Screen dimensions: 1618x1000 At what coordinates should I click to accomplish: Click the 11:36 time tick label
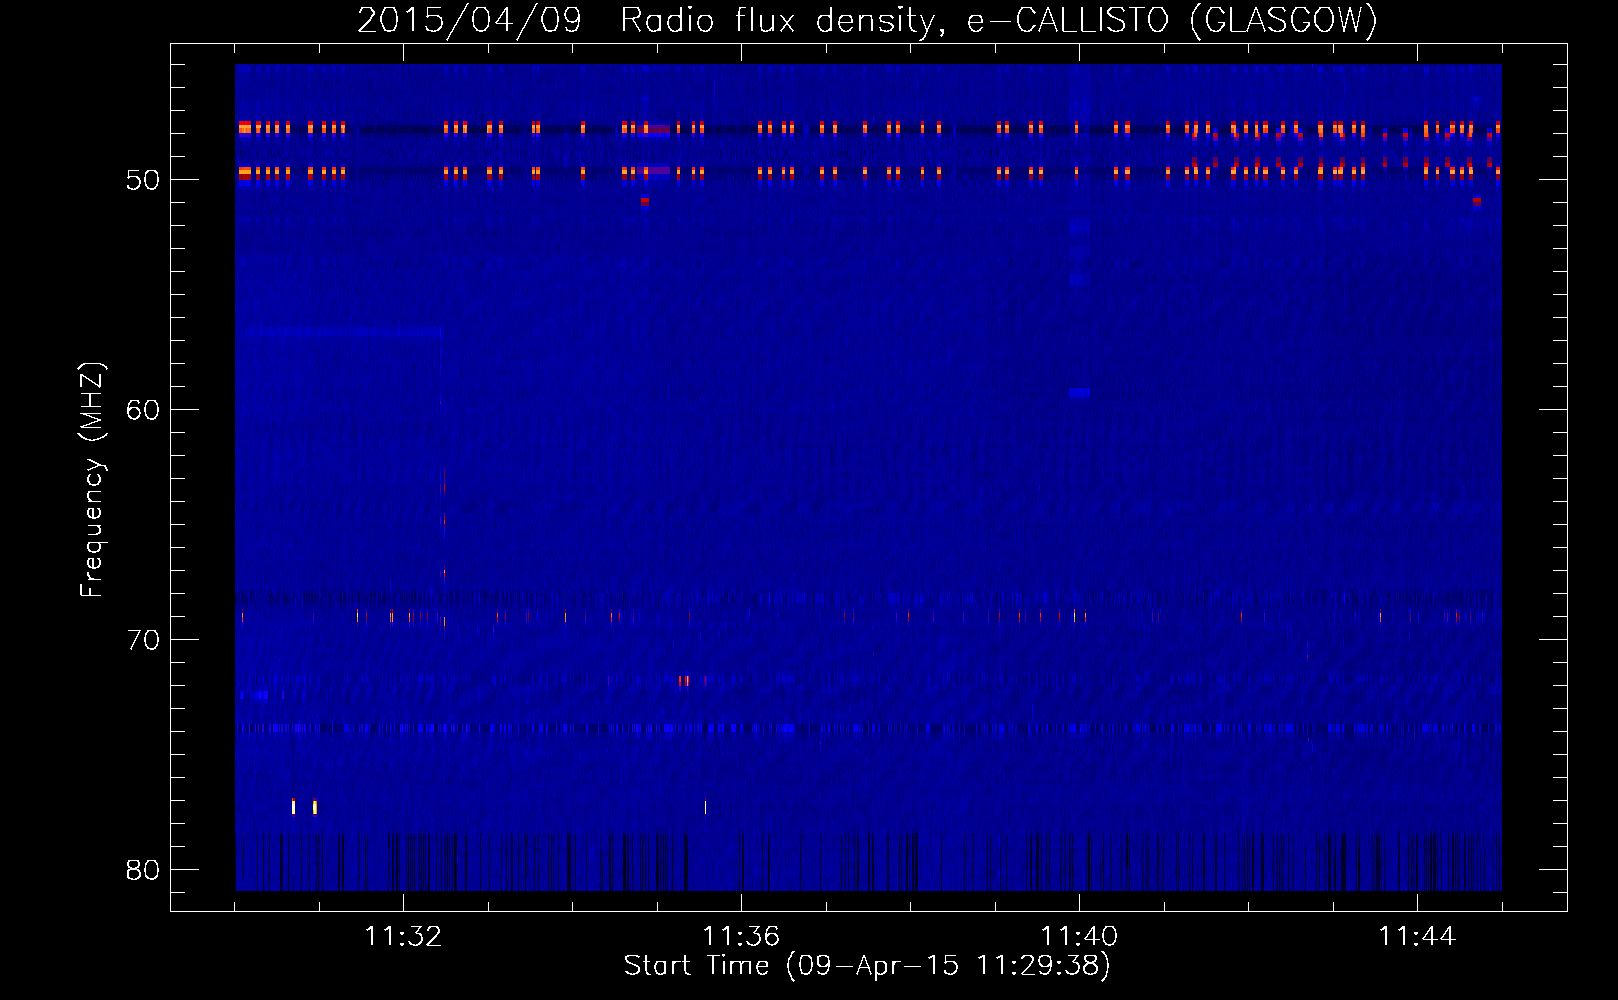(x=741, y=936)
